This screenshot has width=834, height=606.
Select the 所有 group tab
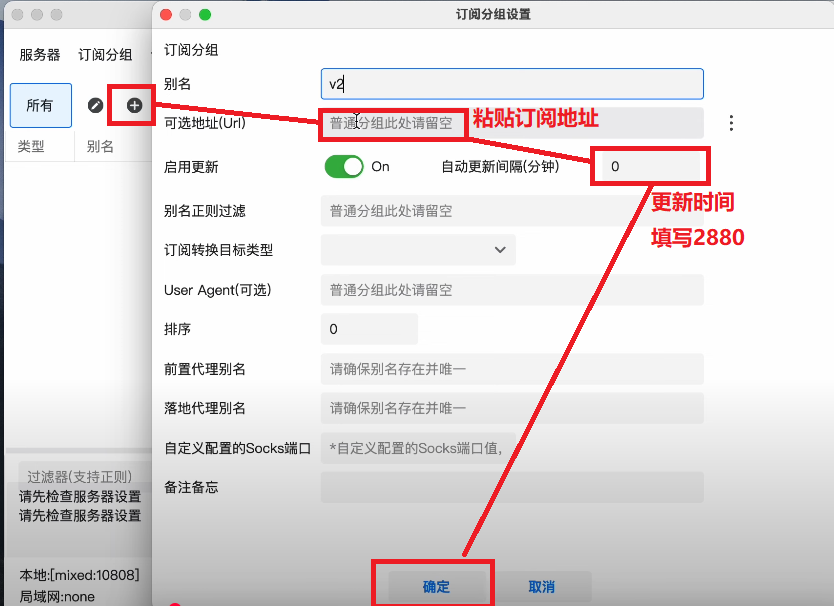[40, 105]
